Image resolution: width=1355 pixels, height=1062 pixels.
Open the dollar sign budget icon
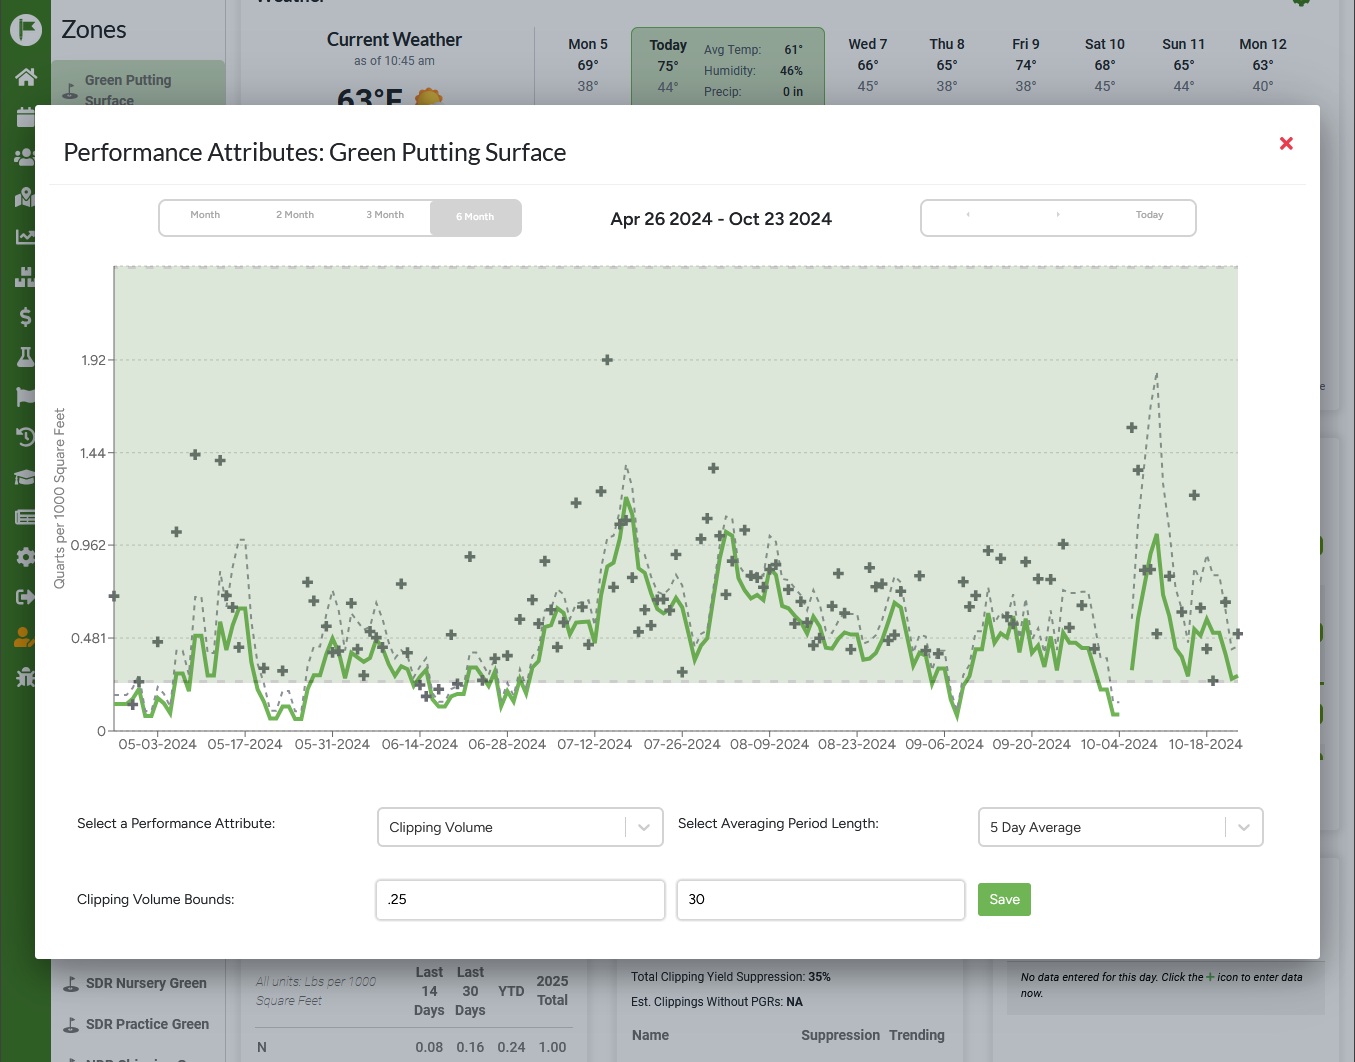pos(26,317)
